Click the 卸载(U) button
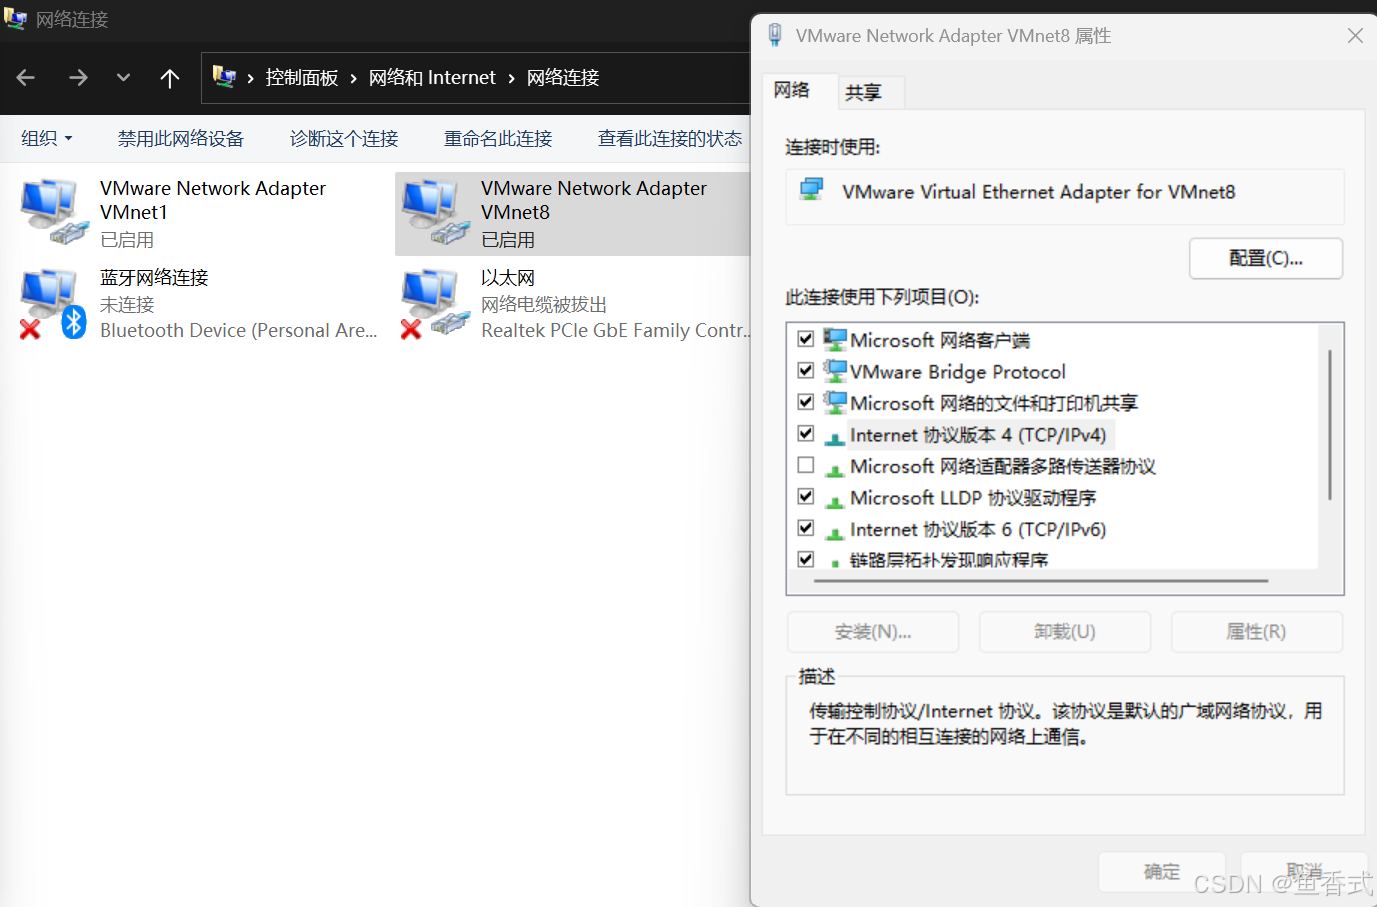Screen dimensions: 1377x907 1065,632
